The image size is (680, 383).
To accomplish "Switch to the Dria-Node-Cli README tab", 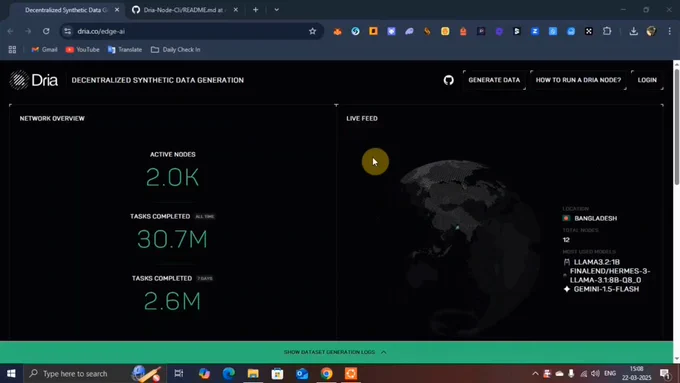I will pos(184,10).
